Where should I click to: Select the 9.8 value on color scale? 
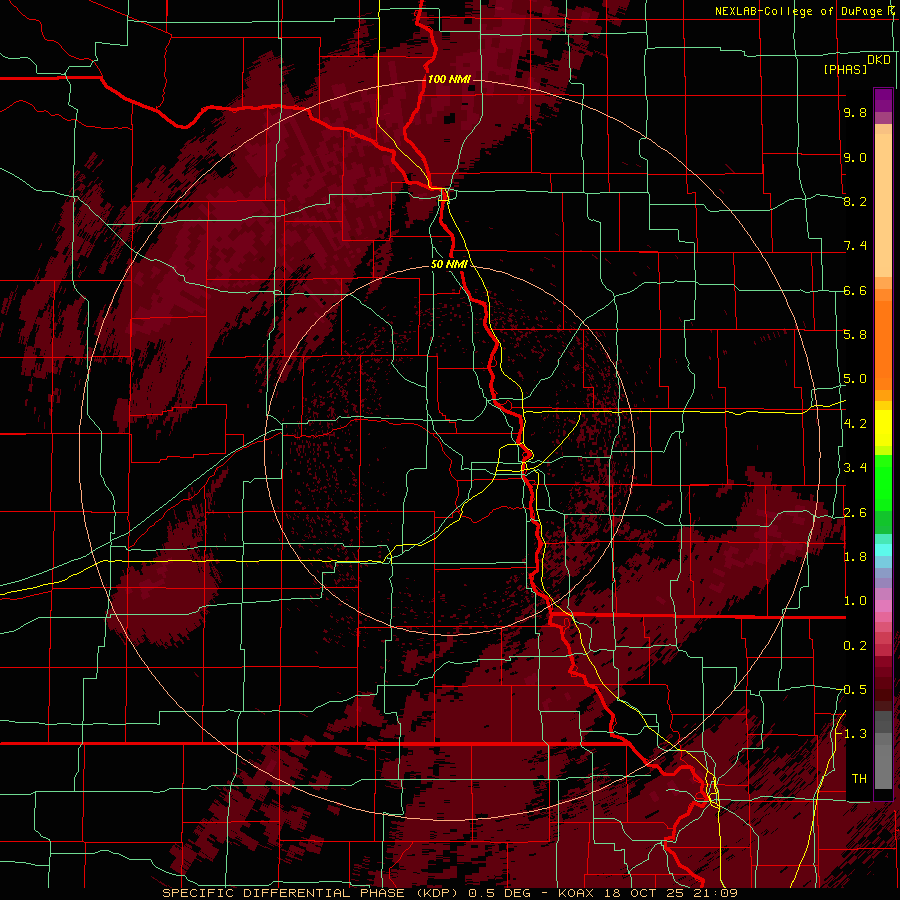855,112
